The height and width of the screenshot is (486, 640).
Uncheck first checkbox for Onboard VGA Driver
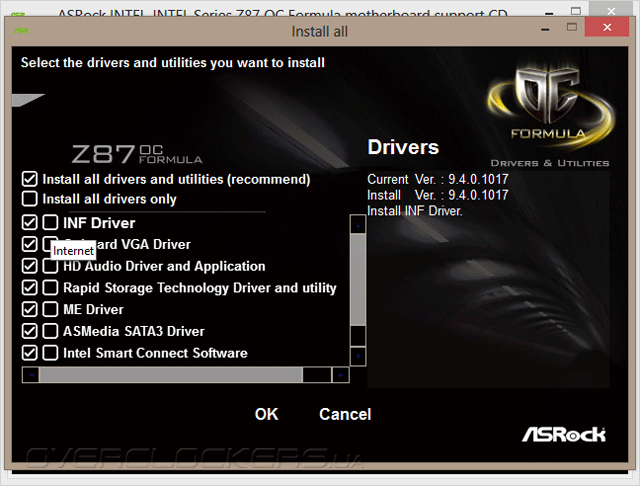tap(29, 244)
